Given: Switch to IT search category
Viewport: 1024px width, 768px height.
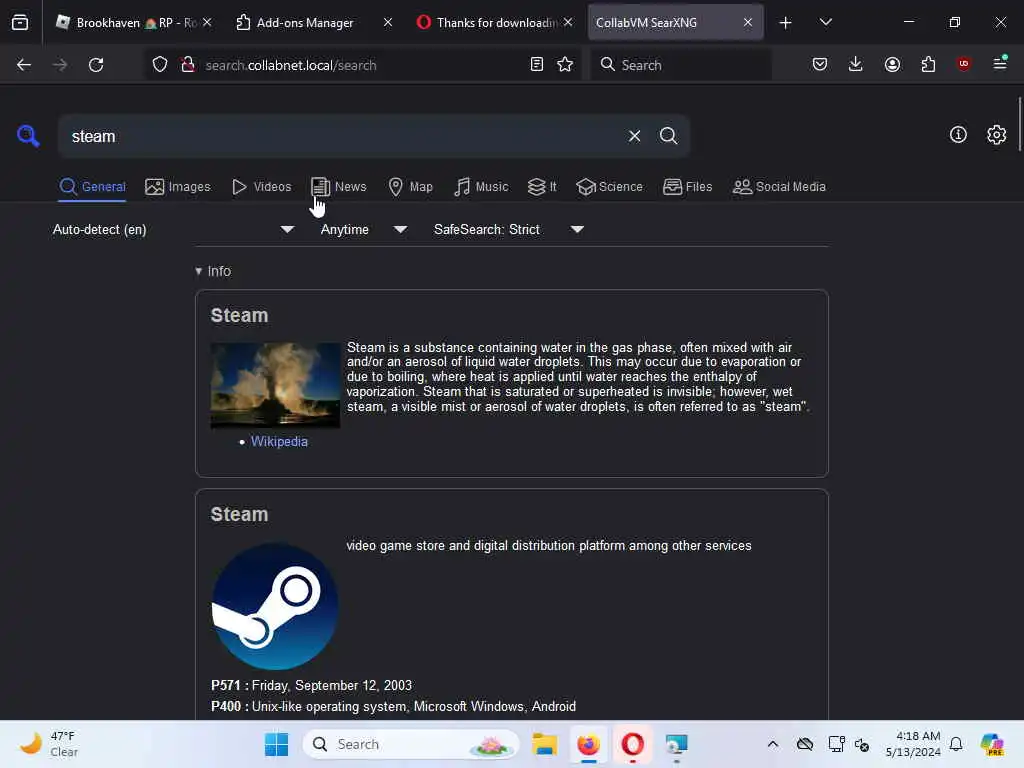Looking at the screenshot, I should [542, 187].
